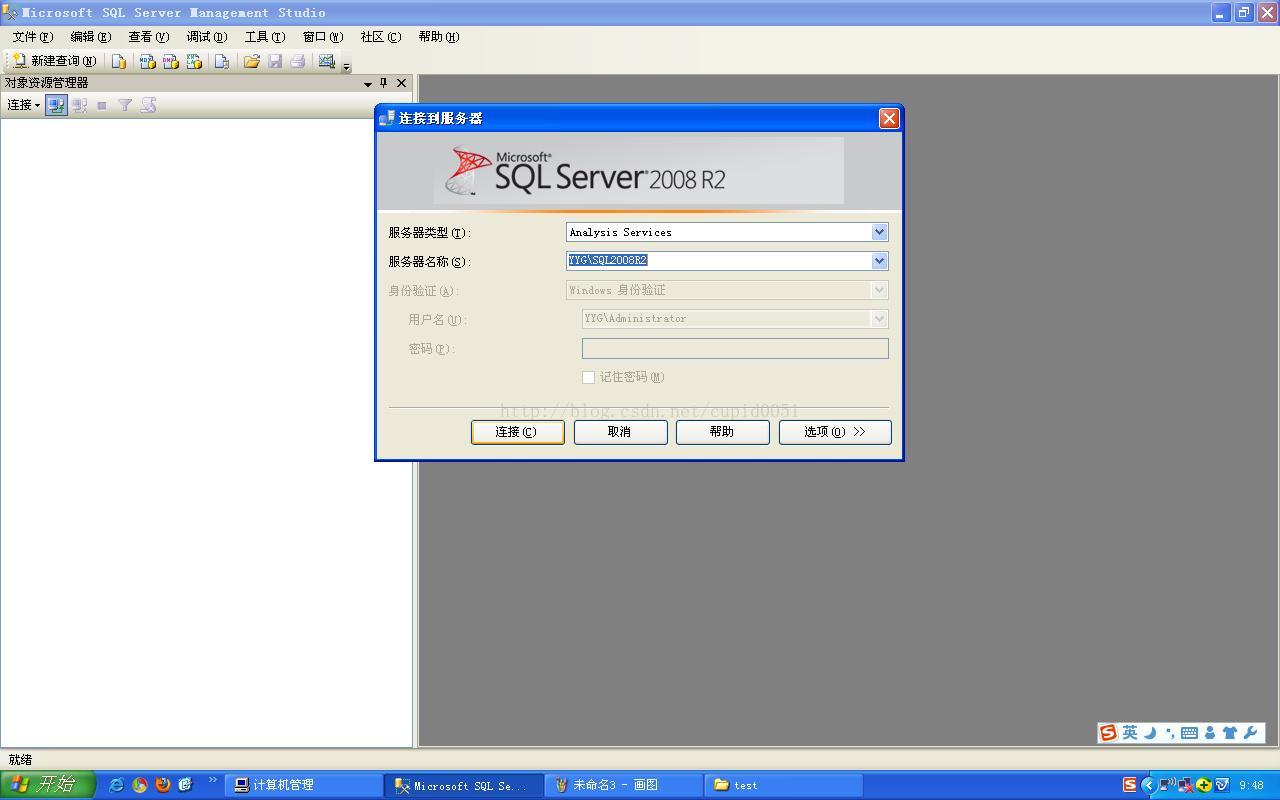Viewport: 1280px width, 800px height.
Task: Click the 帮助 button in dialog
Action: point(722,432)
